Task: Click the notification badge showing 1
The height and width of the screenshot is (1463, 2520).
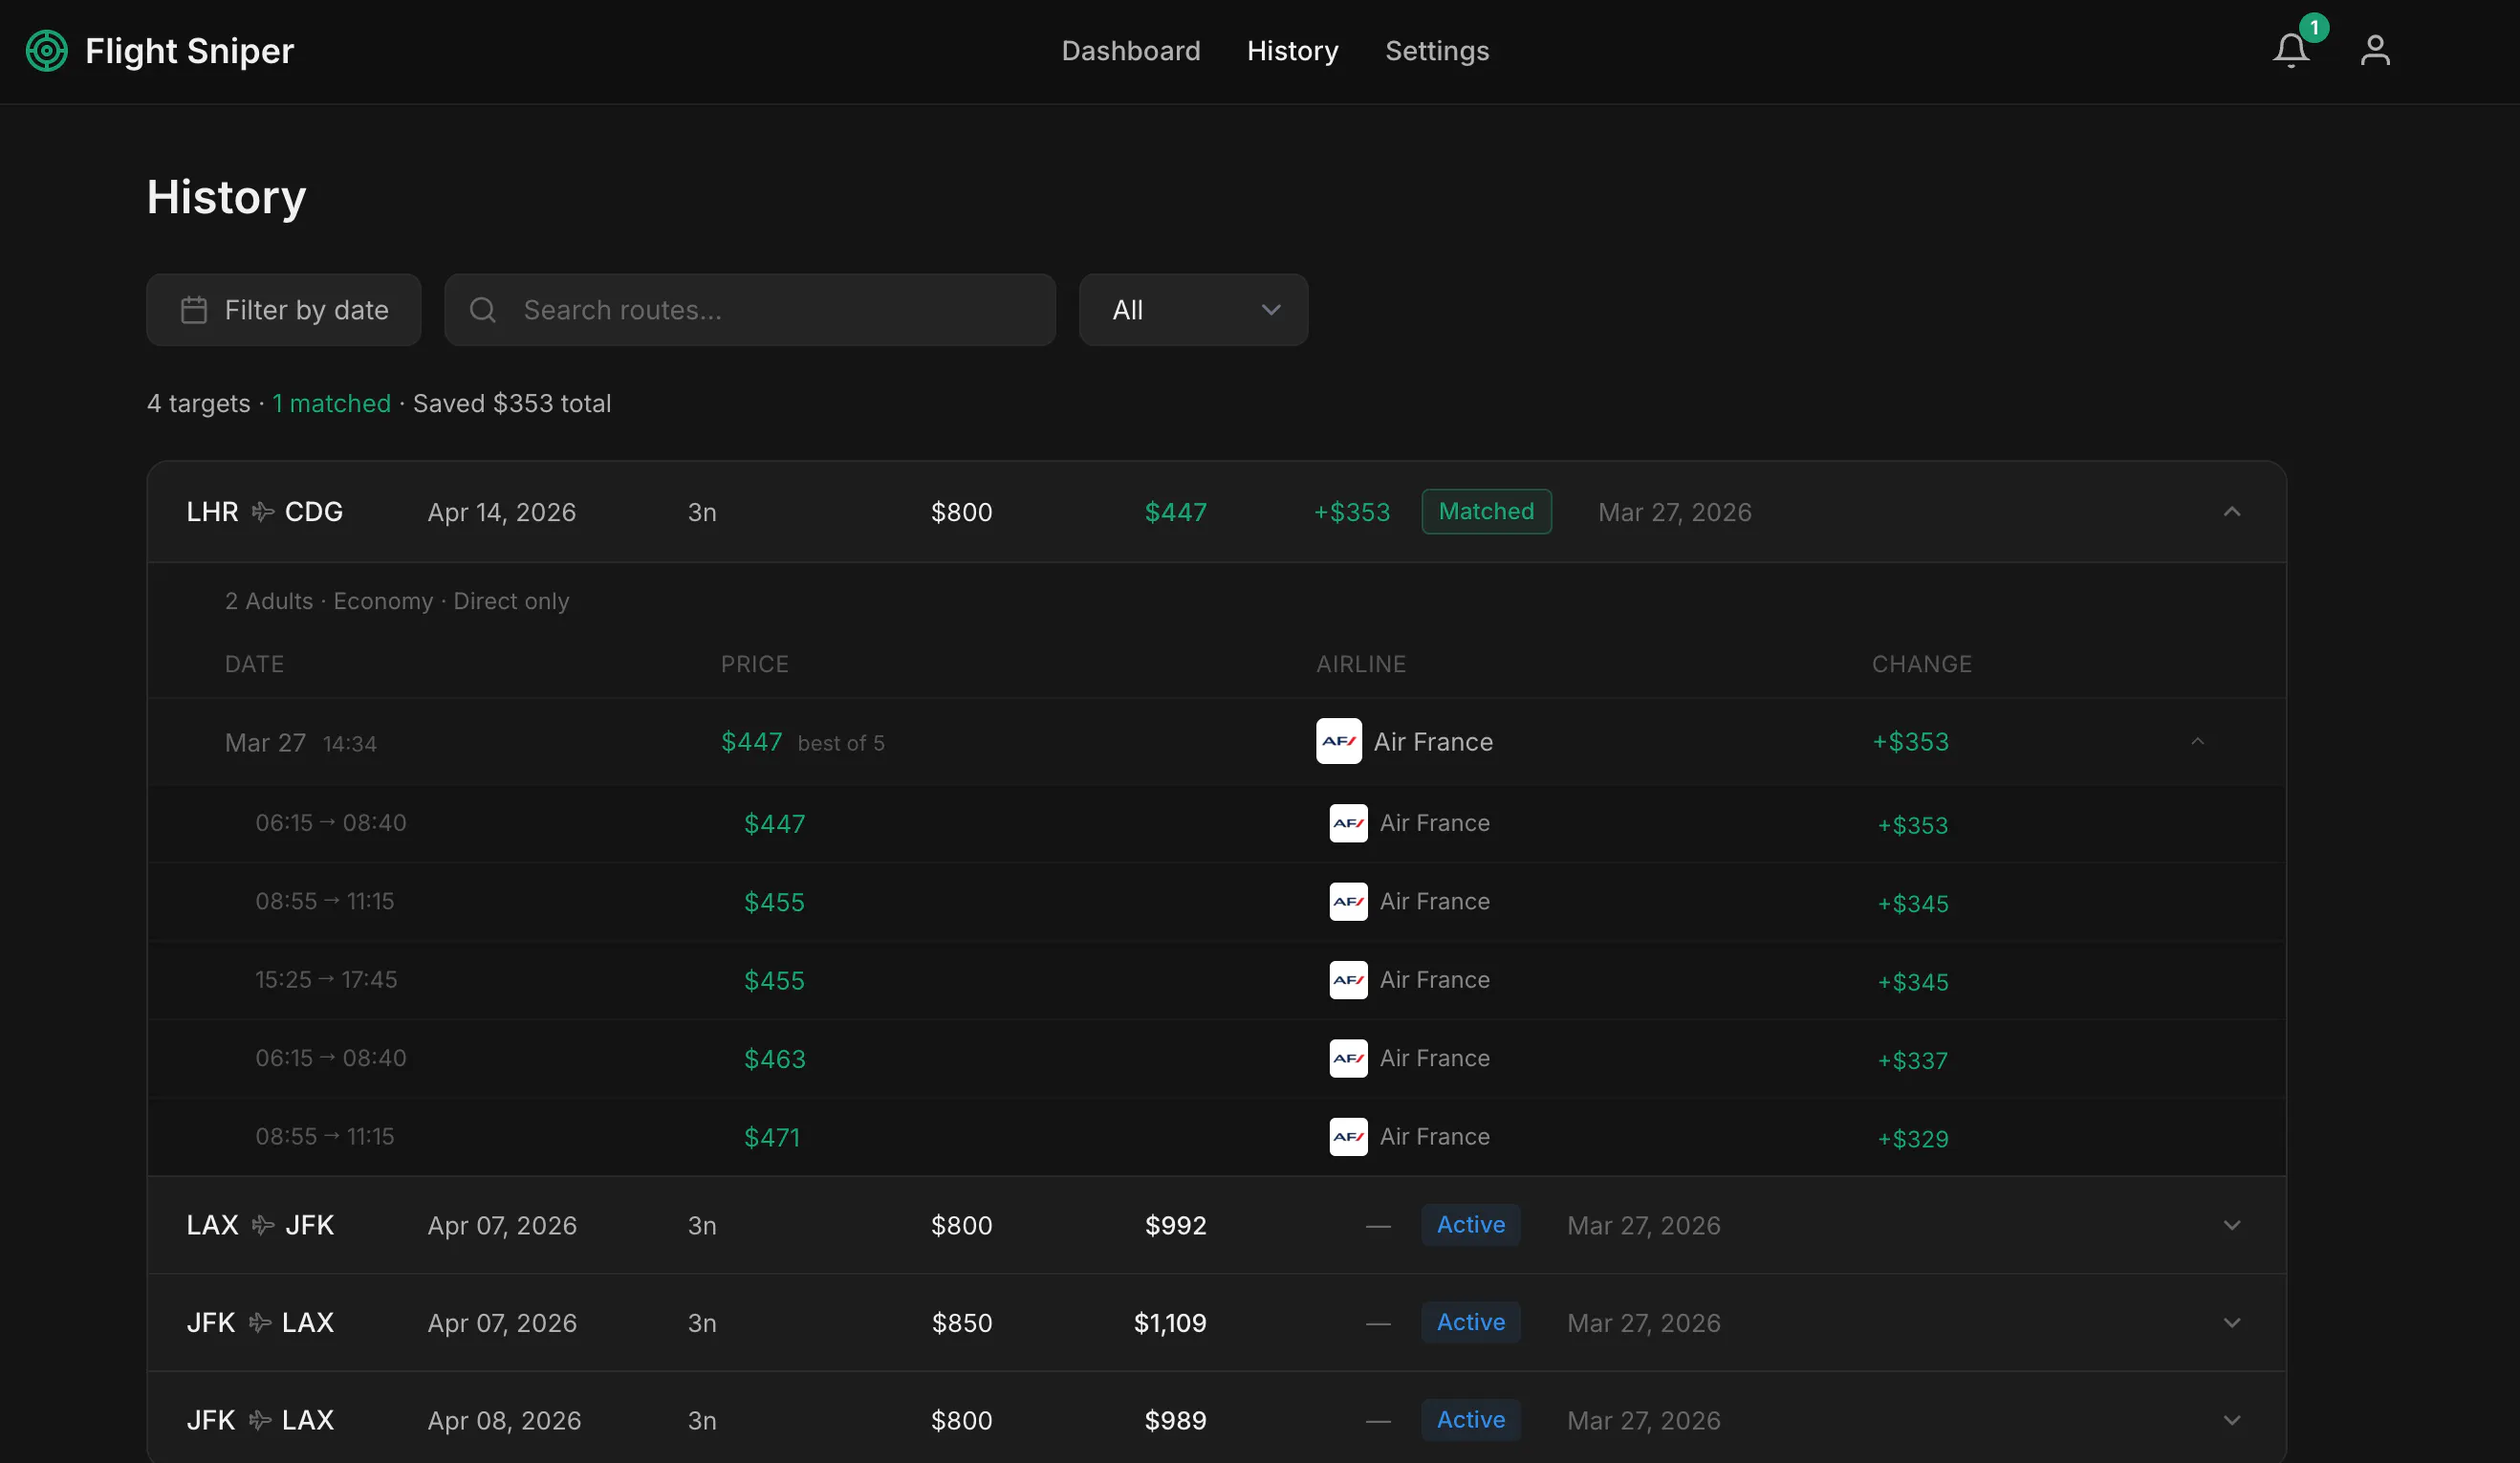Action: coord(2314,28)
